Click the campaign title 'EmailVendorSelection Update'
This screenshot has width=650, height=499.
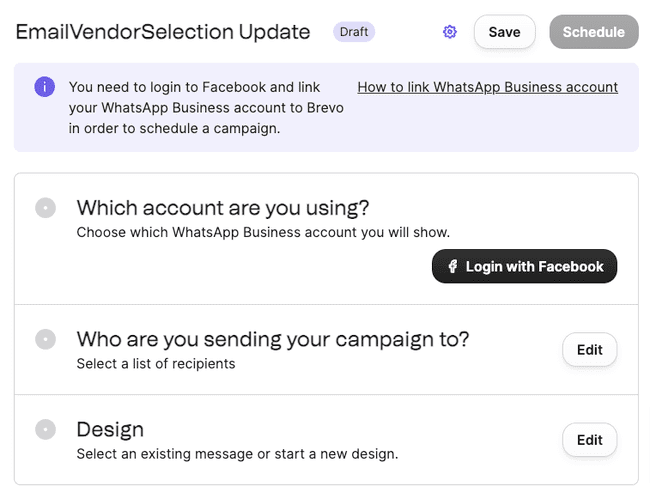click(163, 32)
